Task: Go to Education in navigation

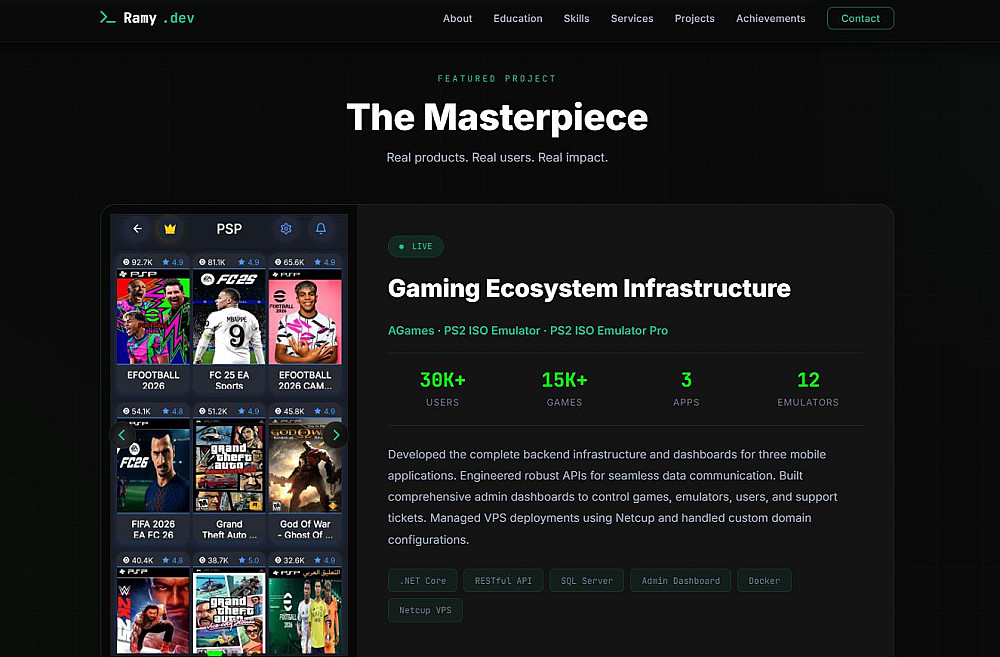Action: click(518, 18)
